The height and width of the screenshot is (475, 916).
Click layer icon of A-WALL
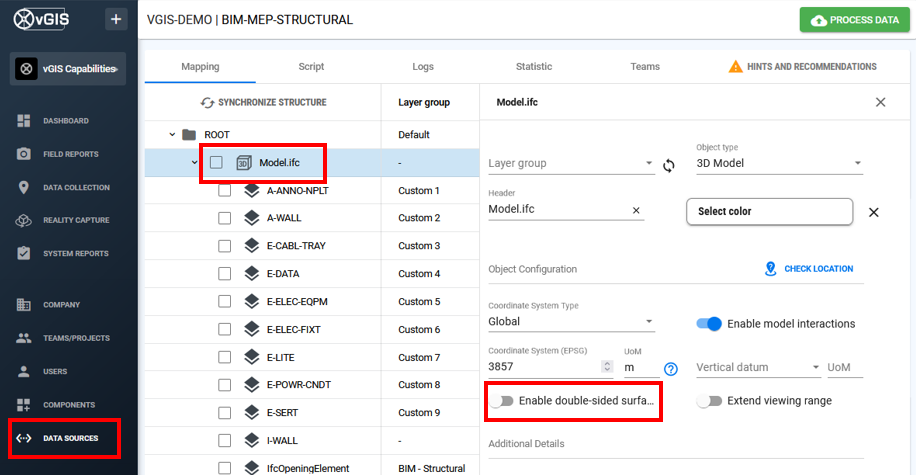point(252,218)
